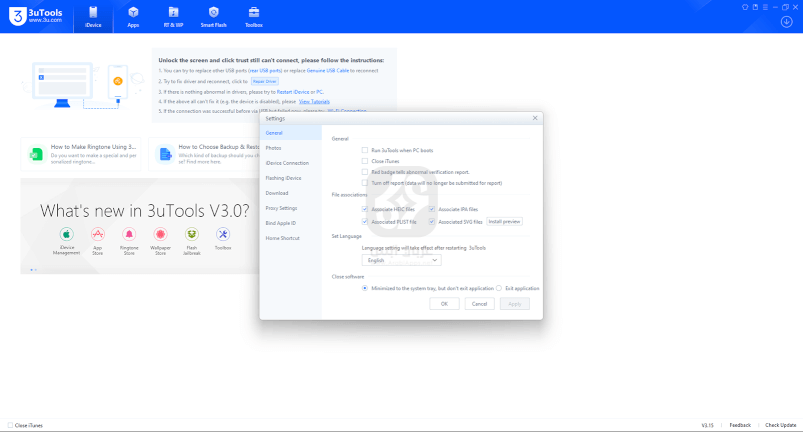Open the hamburger menu icon in title bar

point(765,7)
